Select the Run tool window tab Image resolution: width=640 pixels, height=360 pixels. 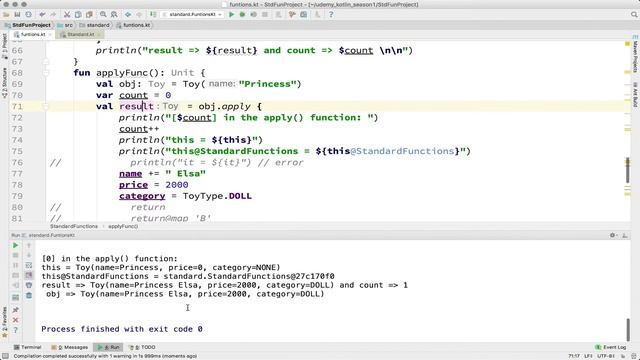click(109, 347)
